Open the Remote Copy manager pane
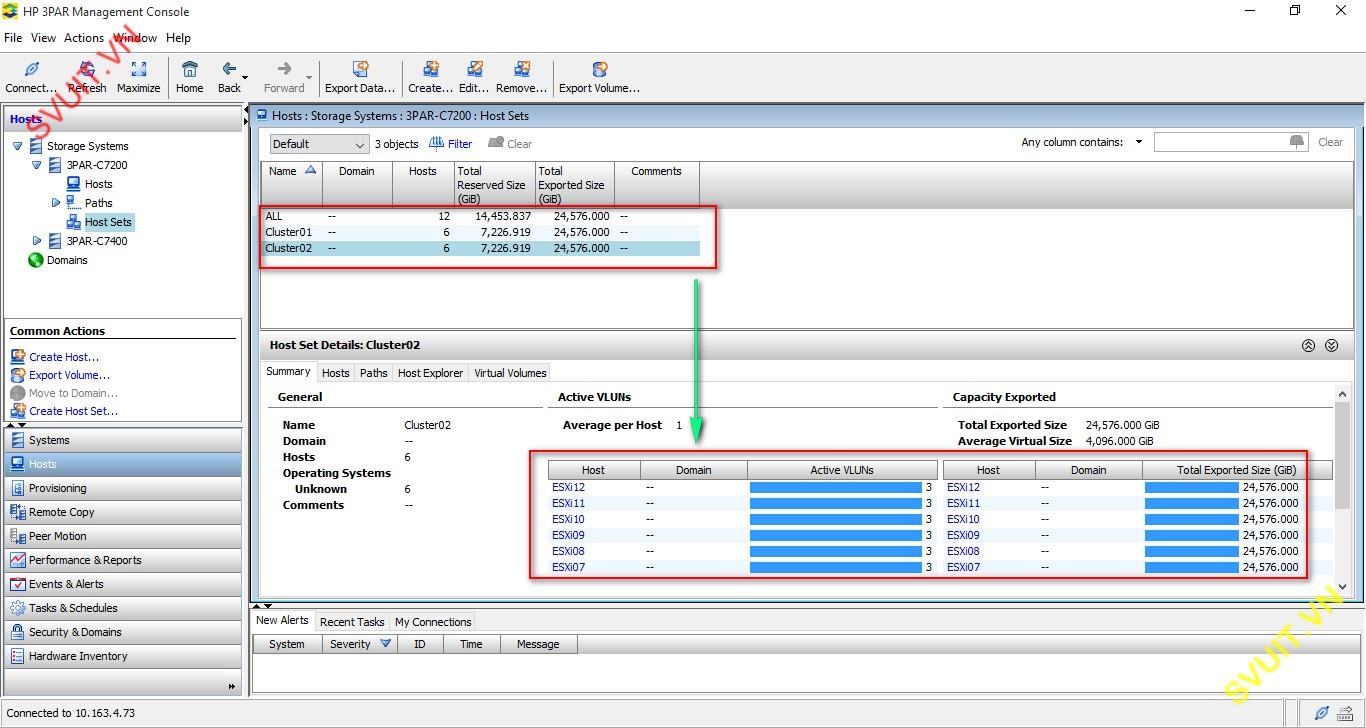This screenshot has height=728, width=1366. tap(123, 512)
